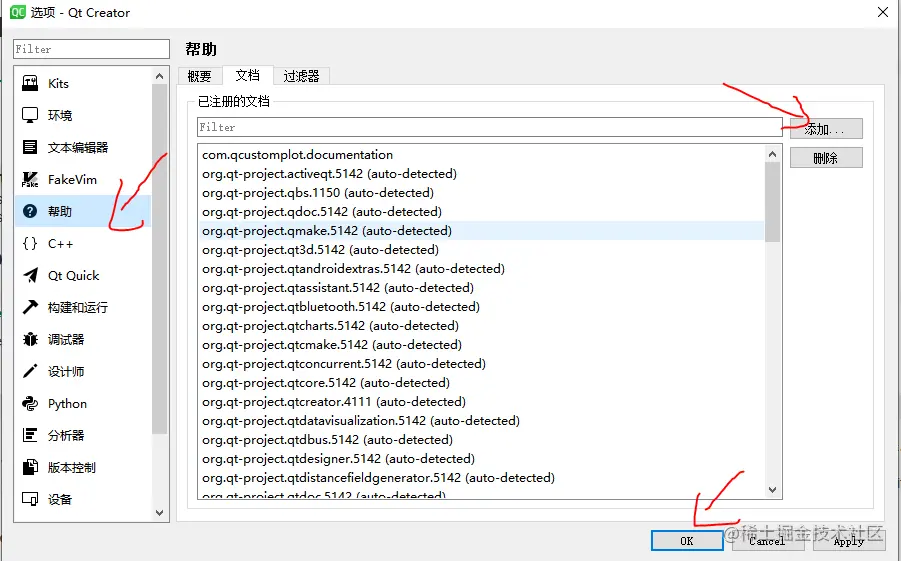Select org.qt-project.qbs.1150 entry

pos(482,193)
